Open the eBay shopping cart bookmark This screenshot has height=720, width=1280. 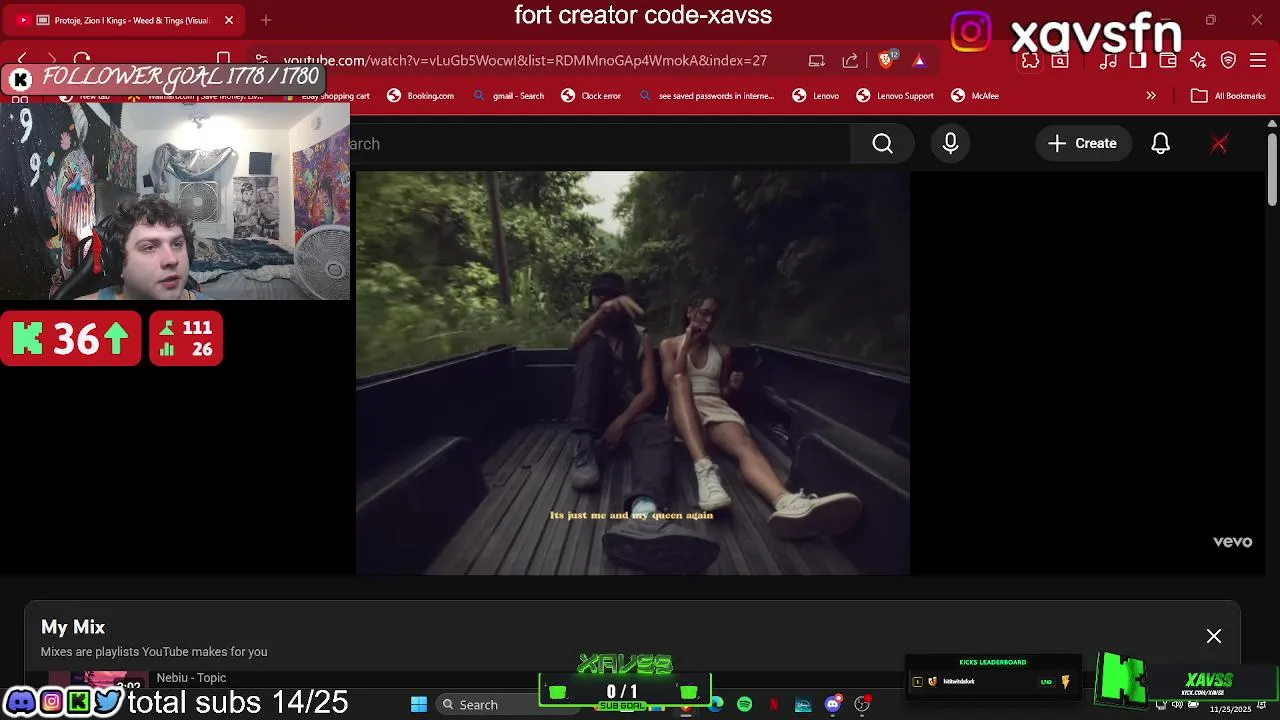click(x=326, y=96)
